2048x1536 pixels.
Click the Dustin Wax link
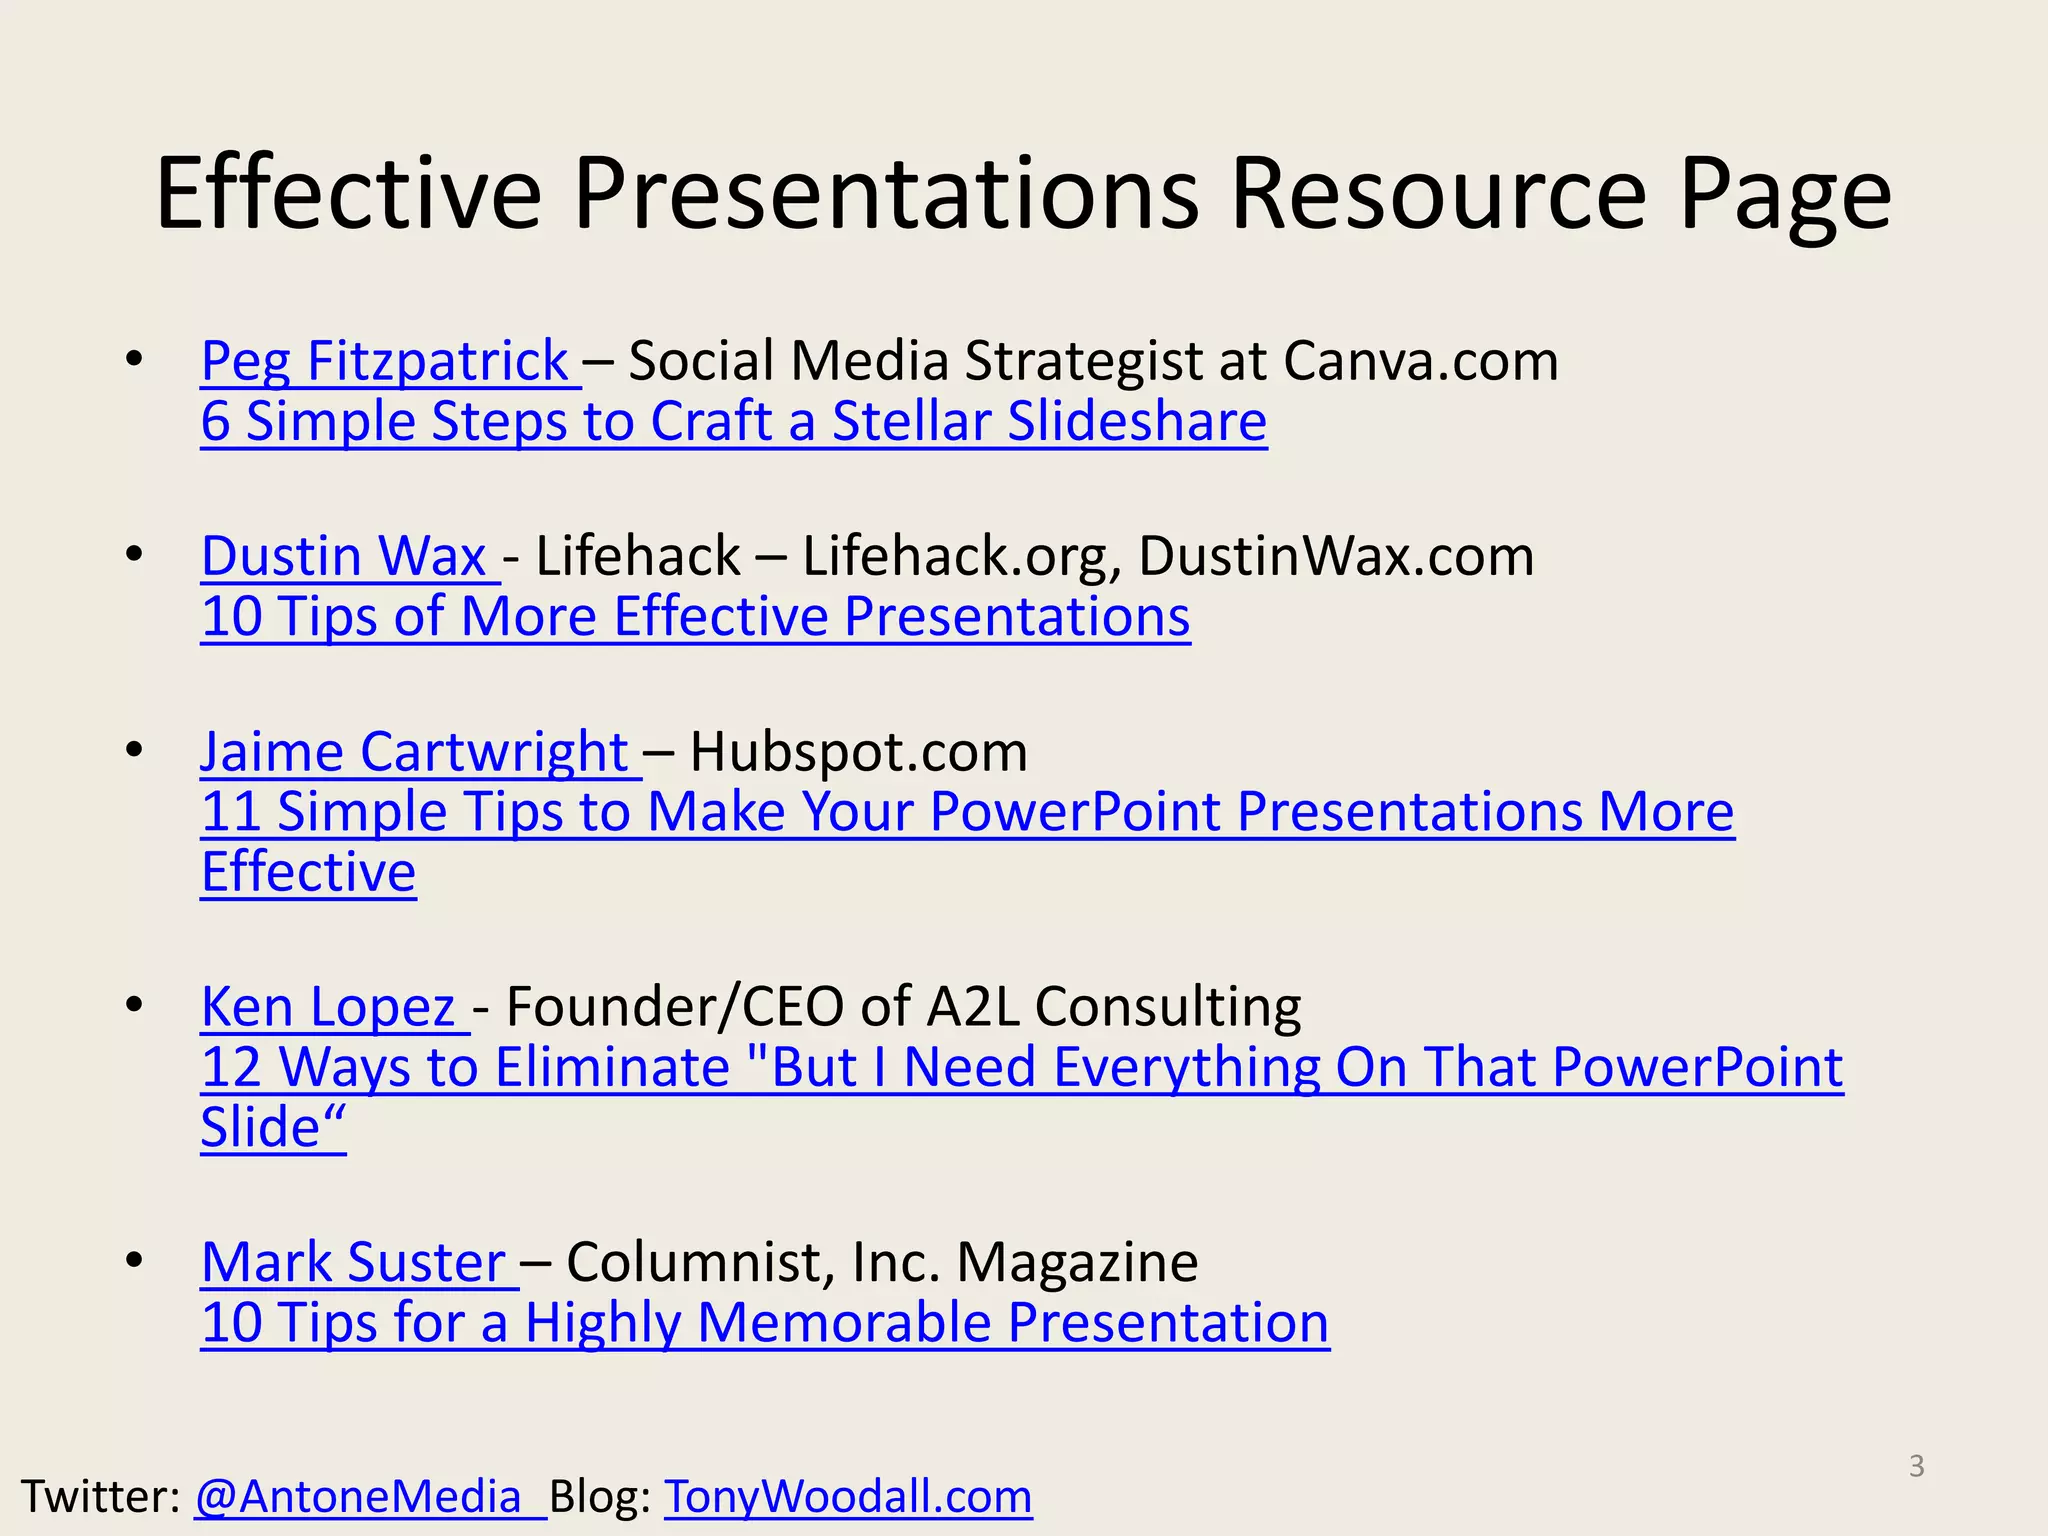point(350,556)
